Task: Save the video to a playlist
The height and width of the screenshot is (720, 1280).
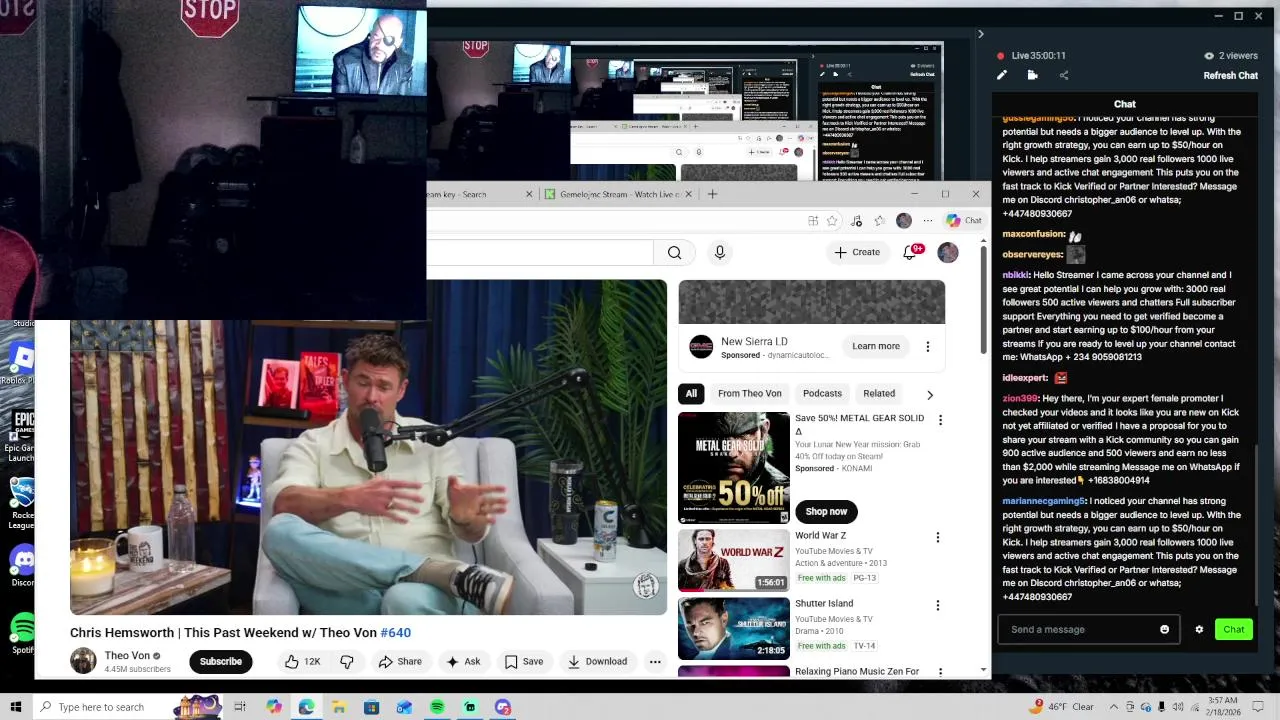Action: click(524, 661)
